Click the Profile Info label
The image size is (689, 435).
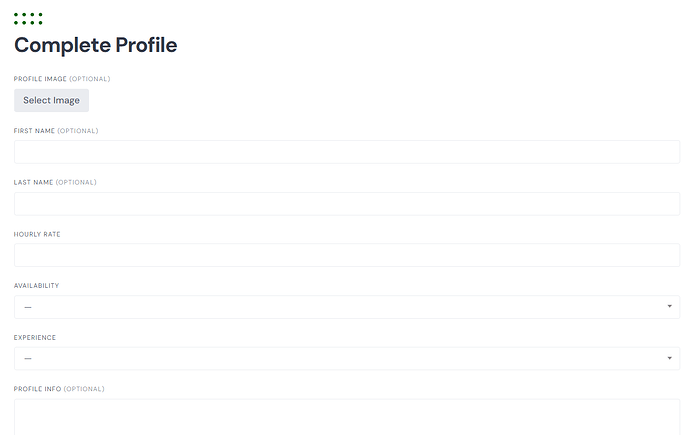(x=37, y=389)
